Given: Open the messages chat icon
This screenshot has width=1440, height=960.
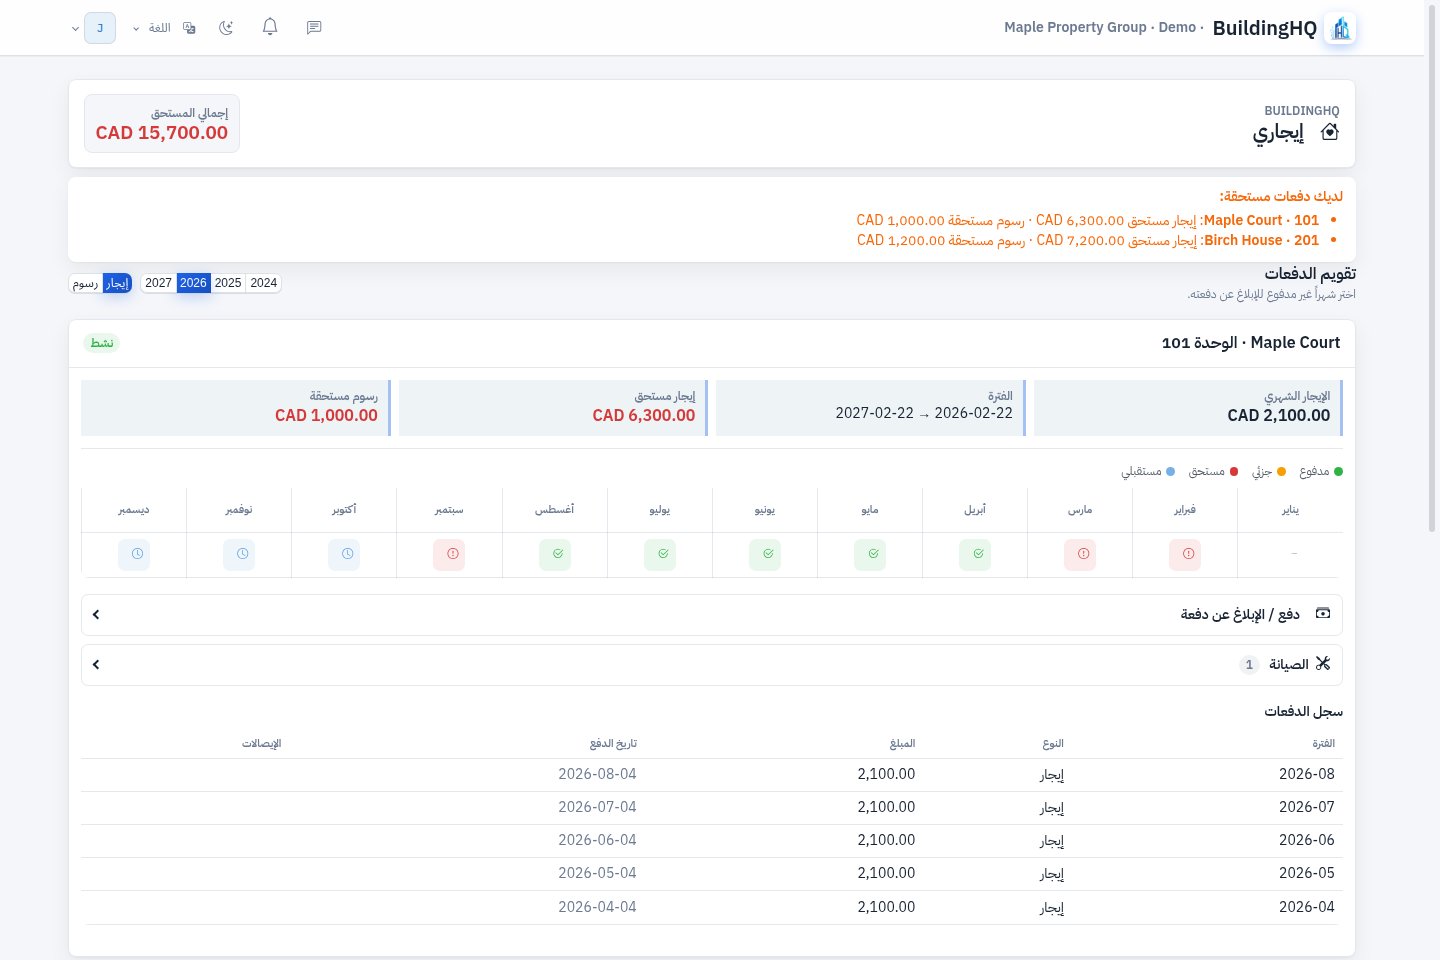Looking at the screenshot, I should tap(314, 28).
